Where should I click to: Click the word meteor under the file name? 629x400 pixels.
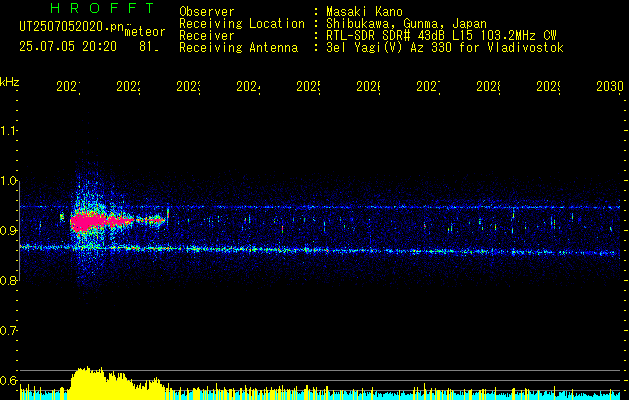[145, 32]
